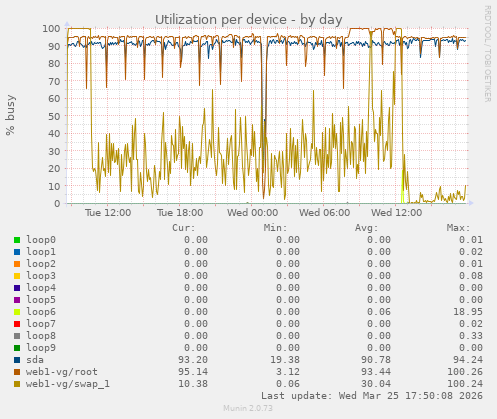This screenshot has height=419, width=497.
Task: Click the Munin 2.0.73 version text
Action: click(248, 408)
